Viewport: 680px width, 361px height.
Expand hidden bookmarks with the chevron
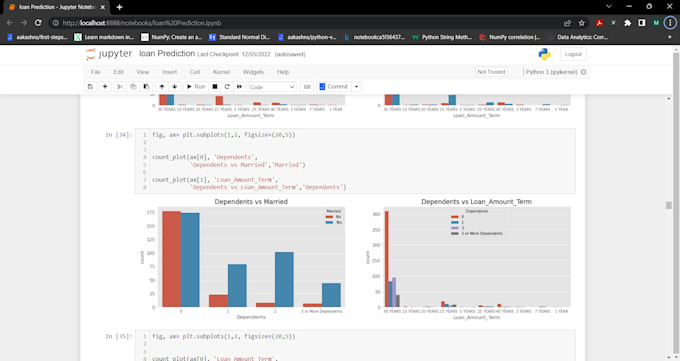[x=669, y=37]
